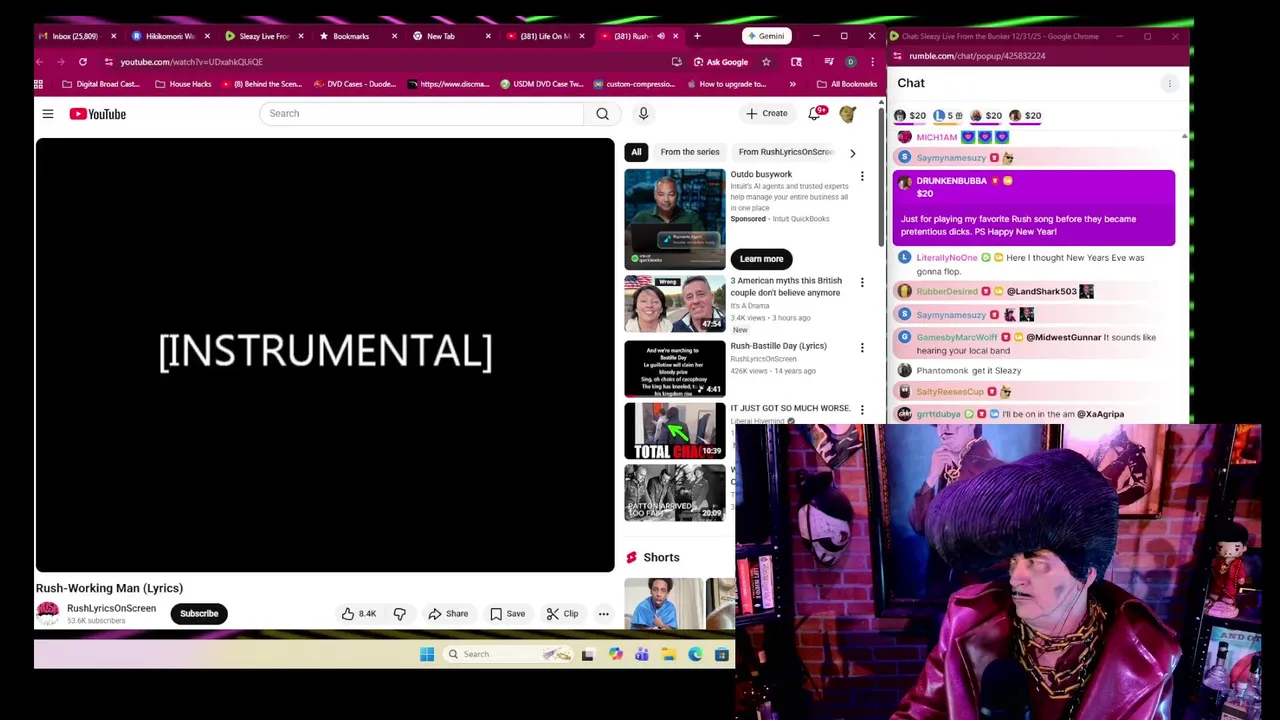Save the video to a playlist
Image resolution: width=1280 pixels, height=720 pixels.
coord(507,614)
